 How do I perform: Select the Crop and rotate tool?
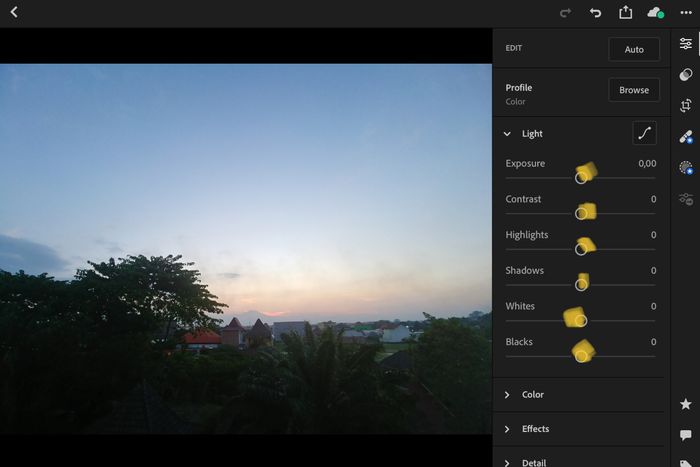(x=686, y=105)
